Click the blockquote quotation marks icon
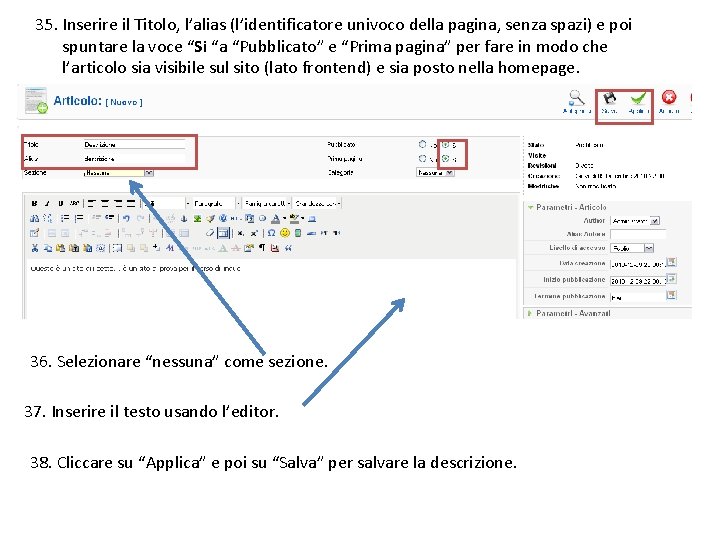 click(288, 248)
